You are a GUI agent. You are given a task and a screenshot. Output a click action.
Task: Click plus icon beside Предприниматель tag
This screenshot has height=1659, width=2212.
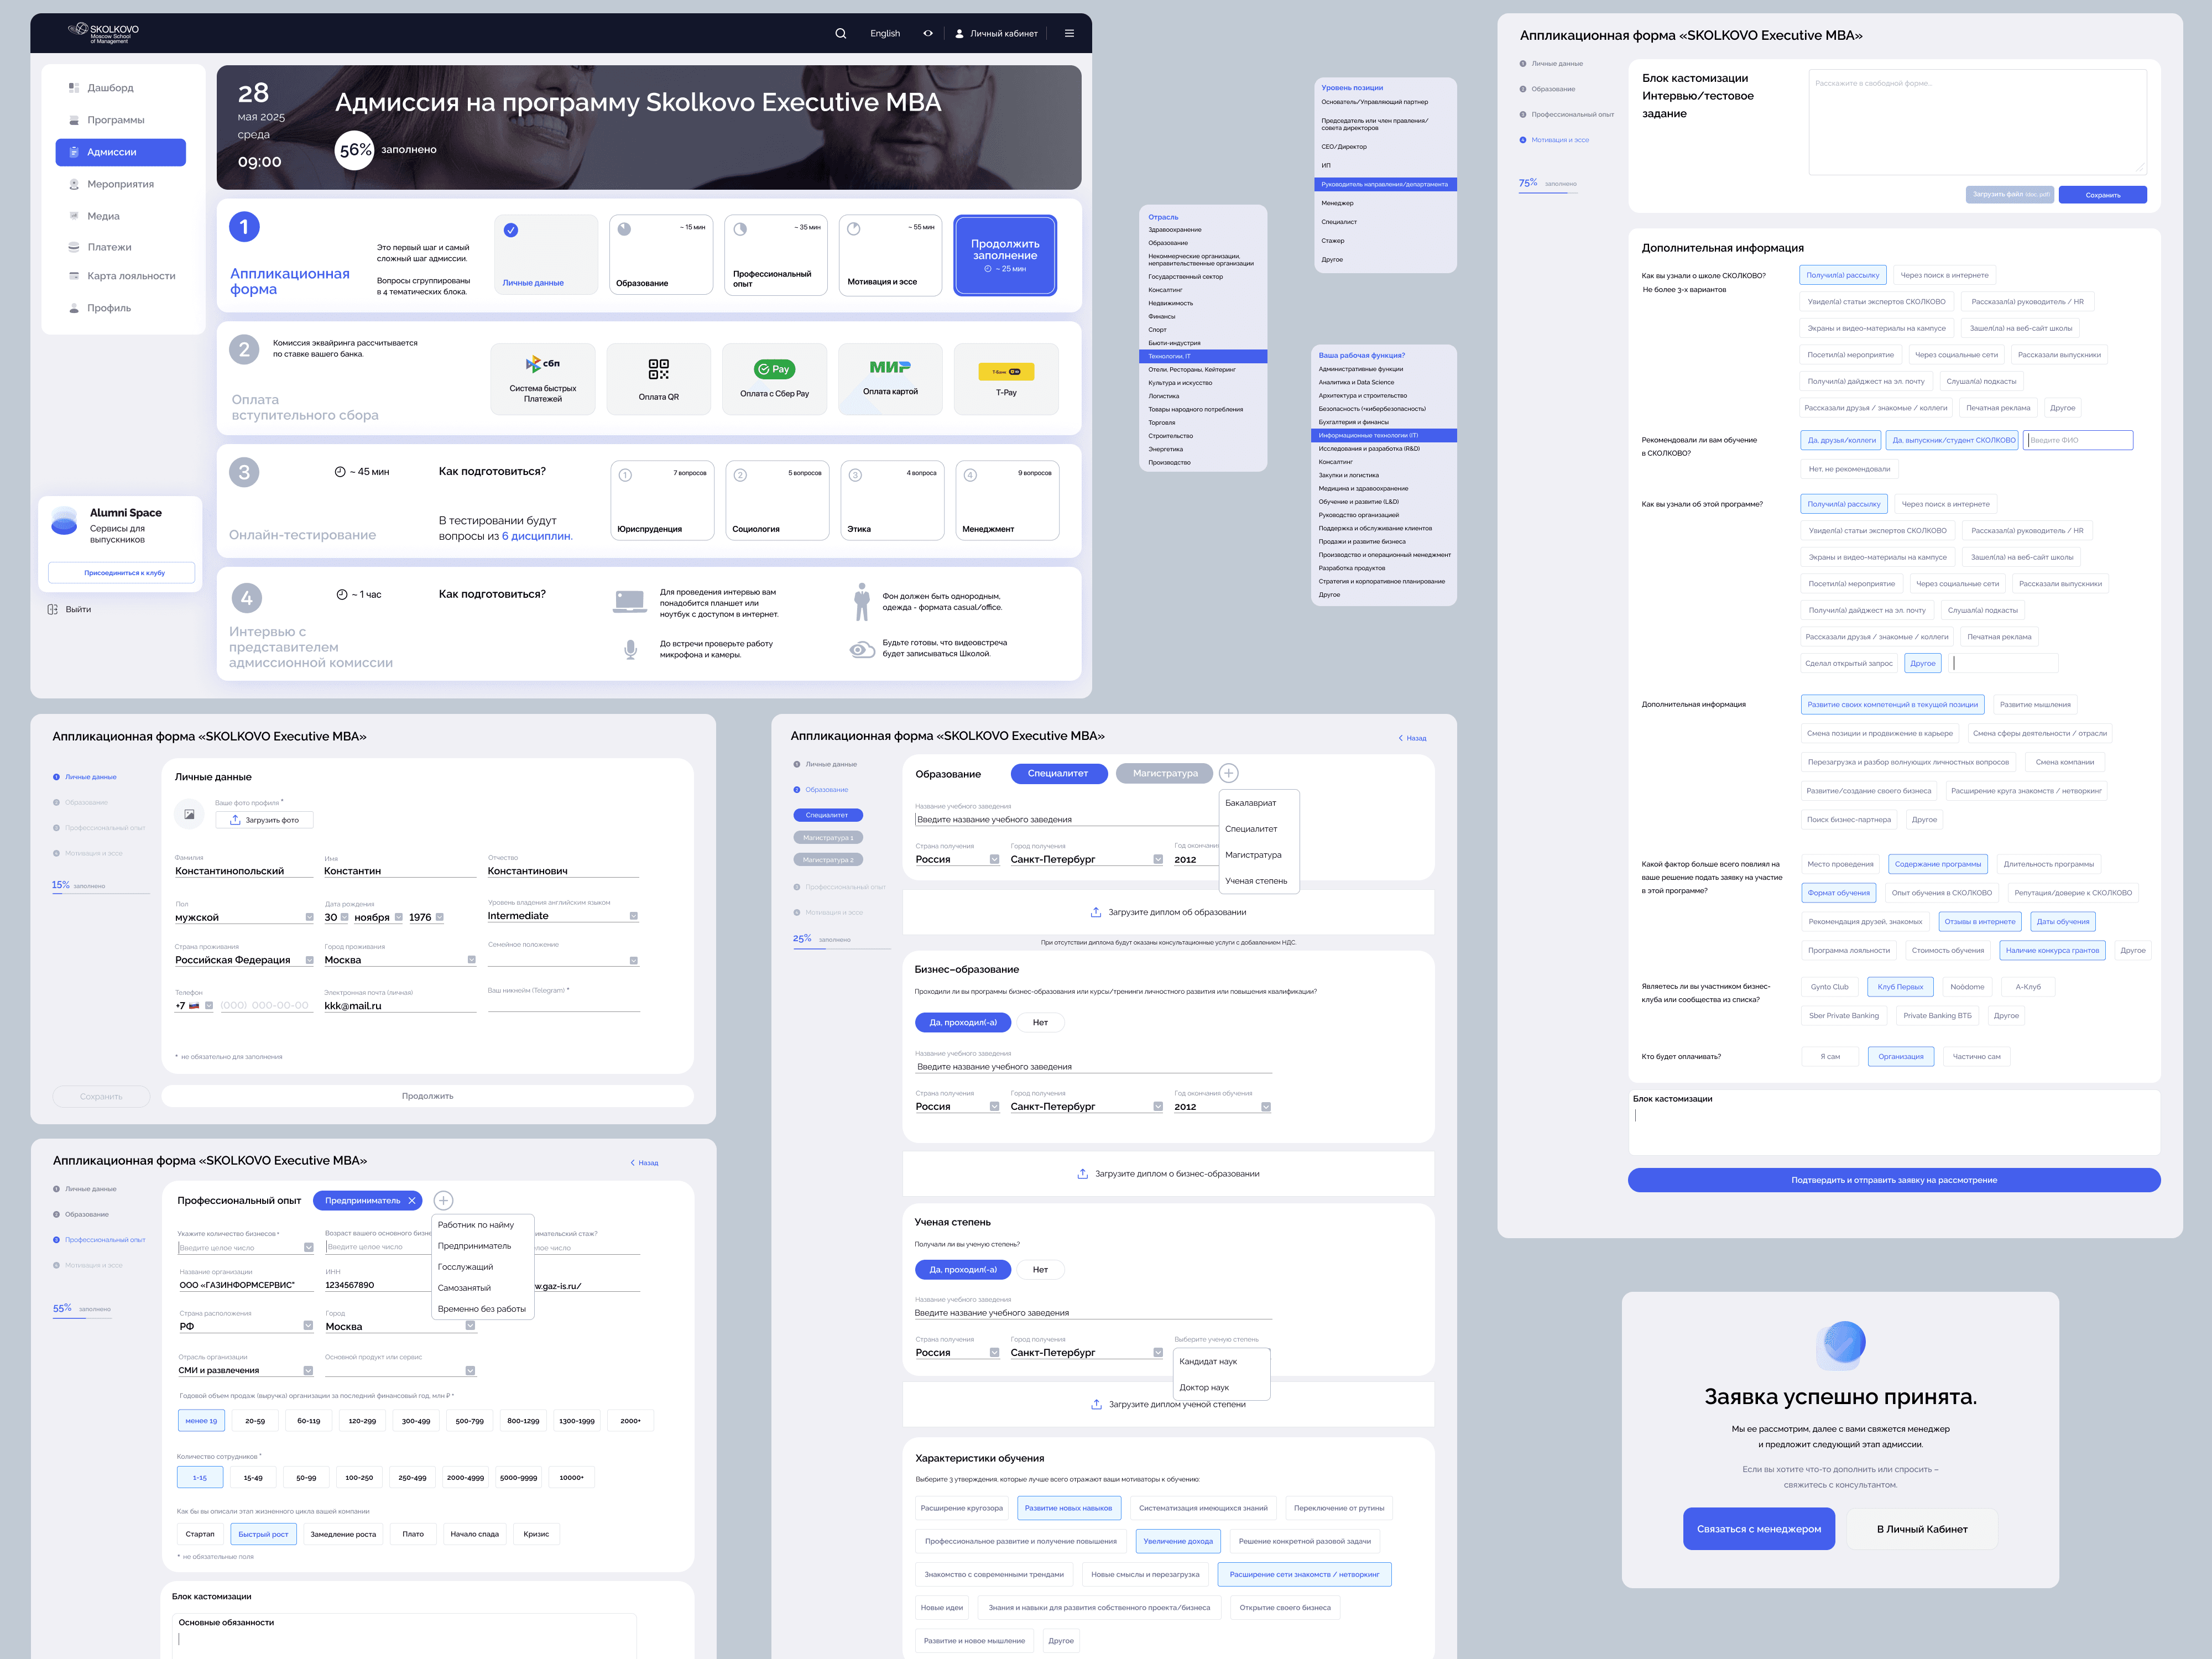tap(443, 1200)
